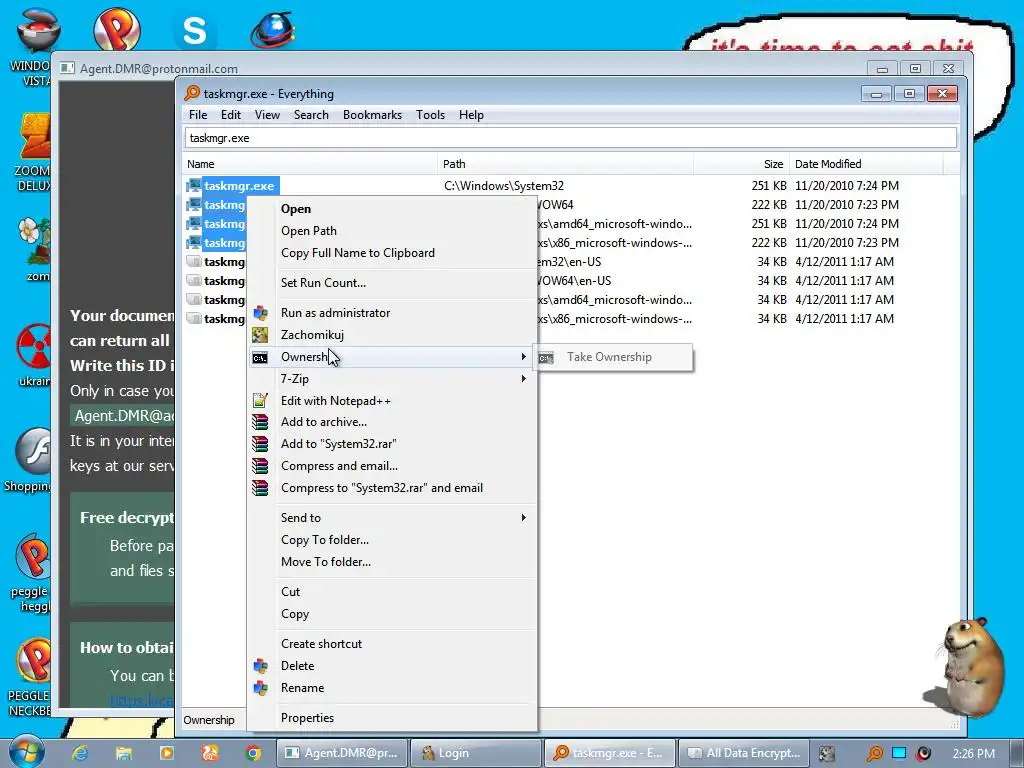
Task: Click Take Ownership in the submenu
Action: click(x=613, y=357)
